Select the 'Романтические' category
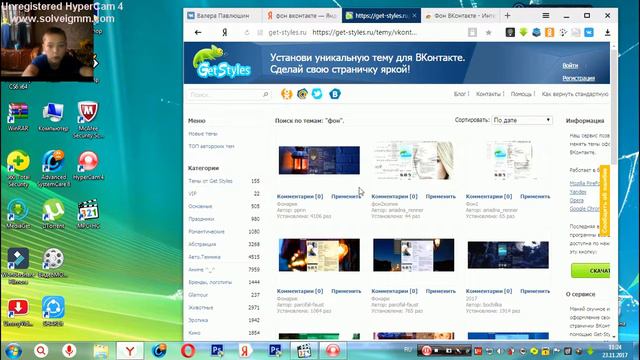This screenshot has width=640, height=360. (207, 231)
